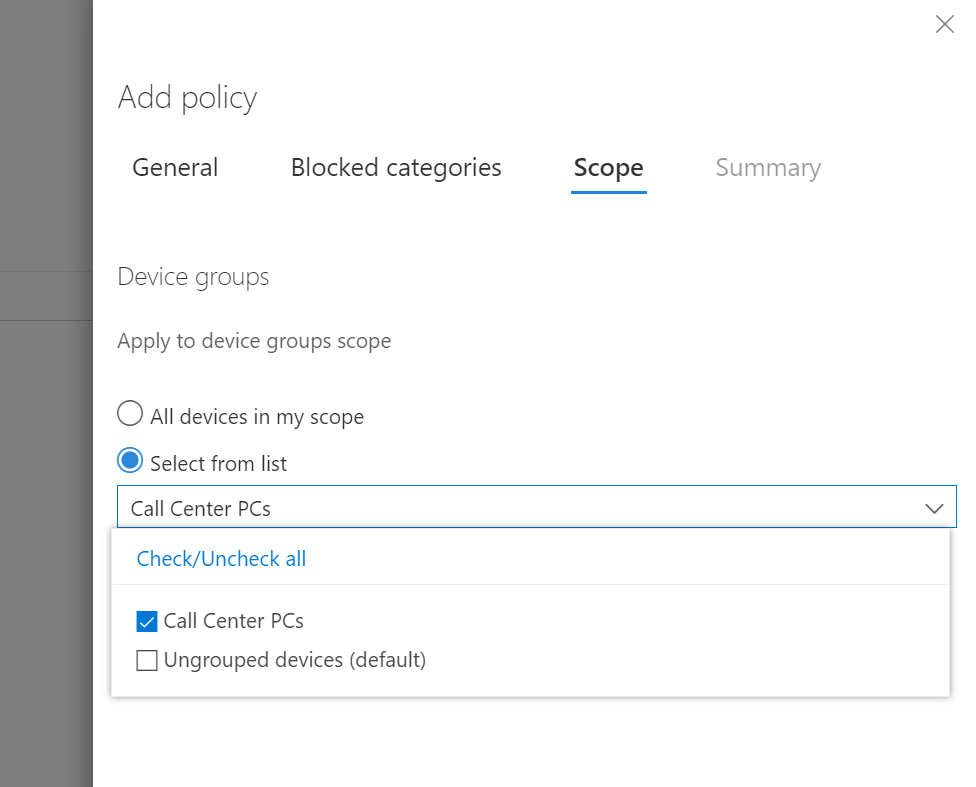
Task: Click the Ungrouped devices (default) option label
Action: pos(294,660)
